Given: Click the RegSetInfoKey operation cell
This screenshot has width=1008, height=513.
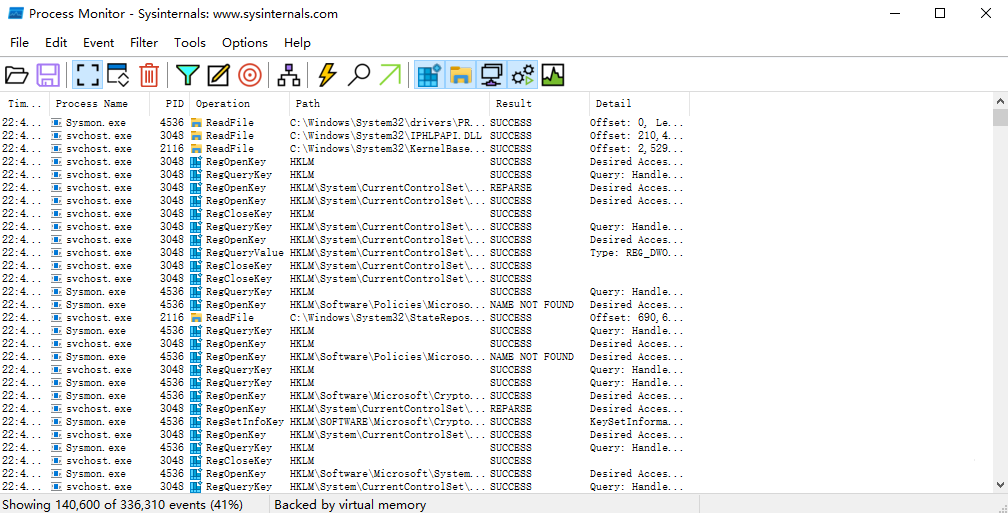Looking at the screenshot, I should (x=244, y=422).
